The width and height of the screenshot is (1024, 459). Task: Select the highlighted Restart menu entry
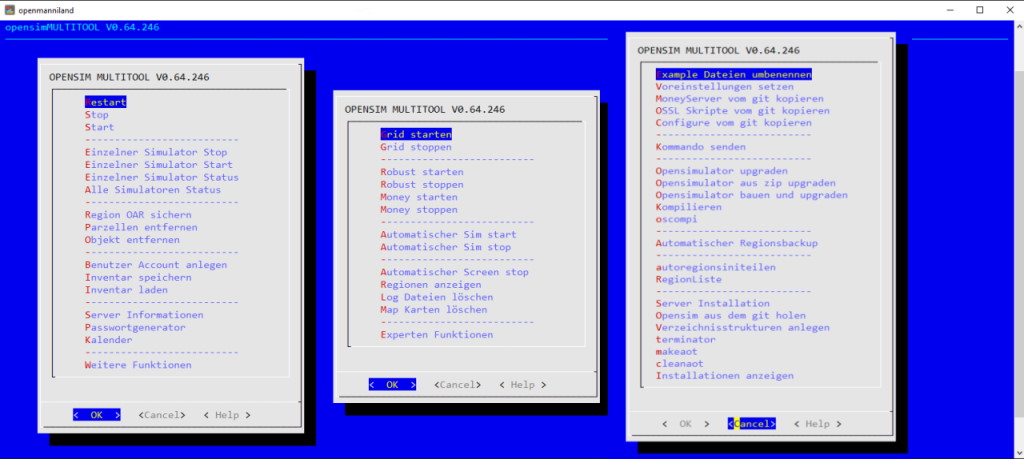point(106,102)
